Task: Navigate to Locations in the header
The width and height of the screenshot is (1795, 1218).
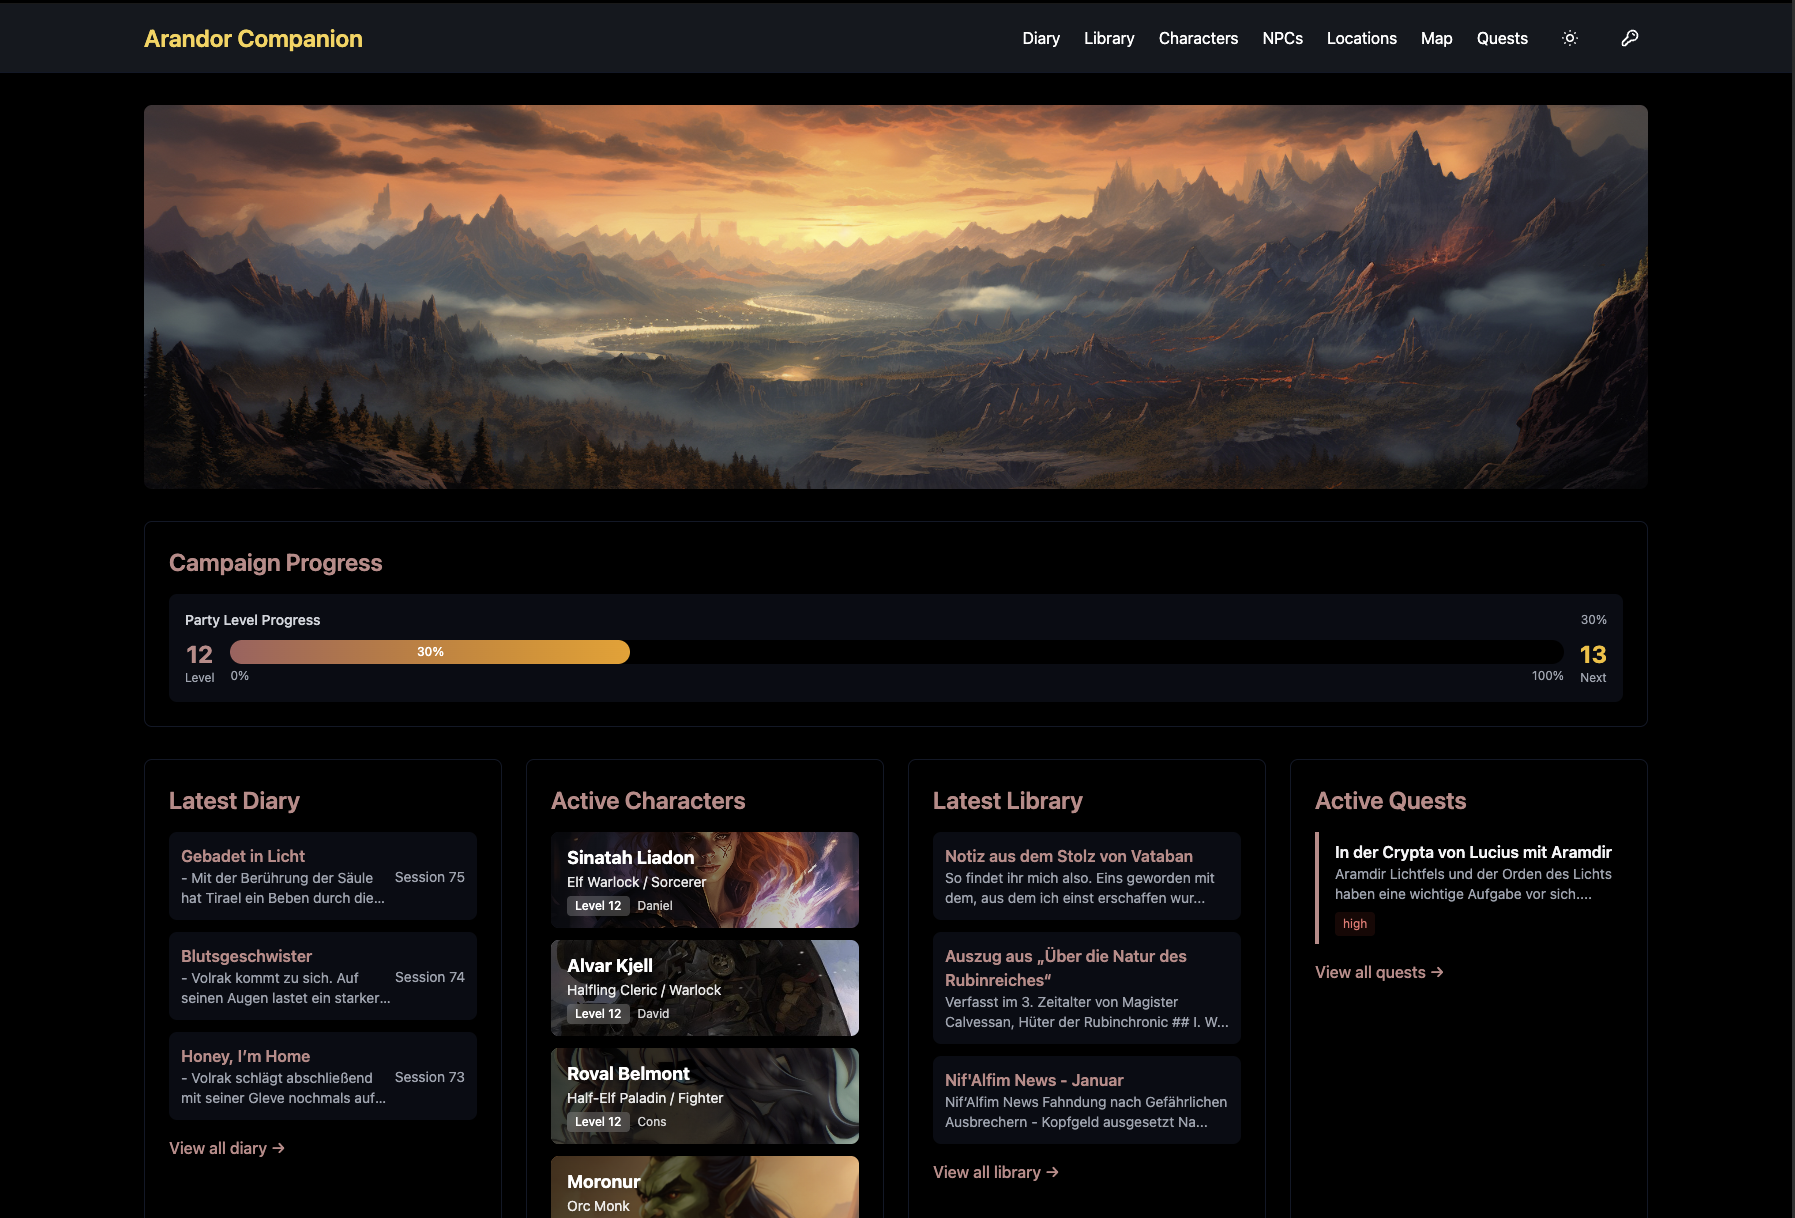Action: tap(1361, 38)
